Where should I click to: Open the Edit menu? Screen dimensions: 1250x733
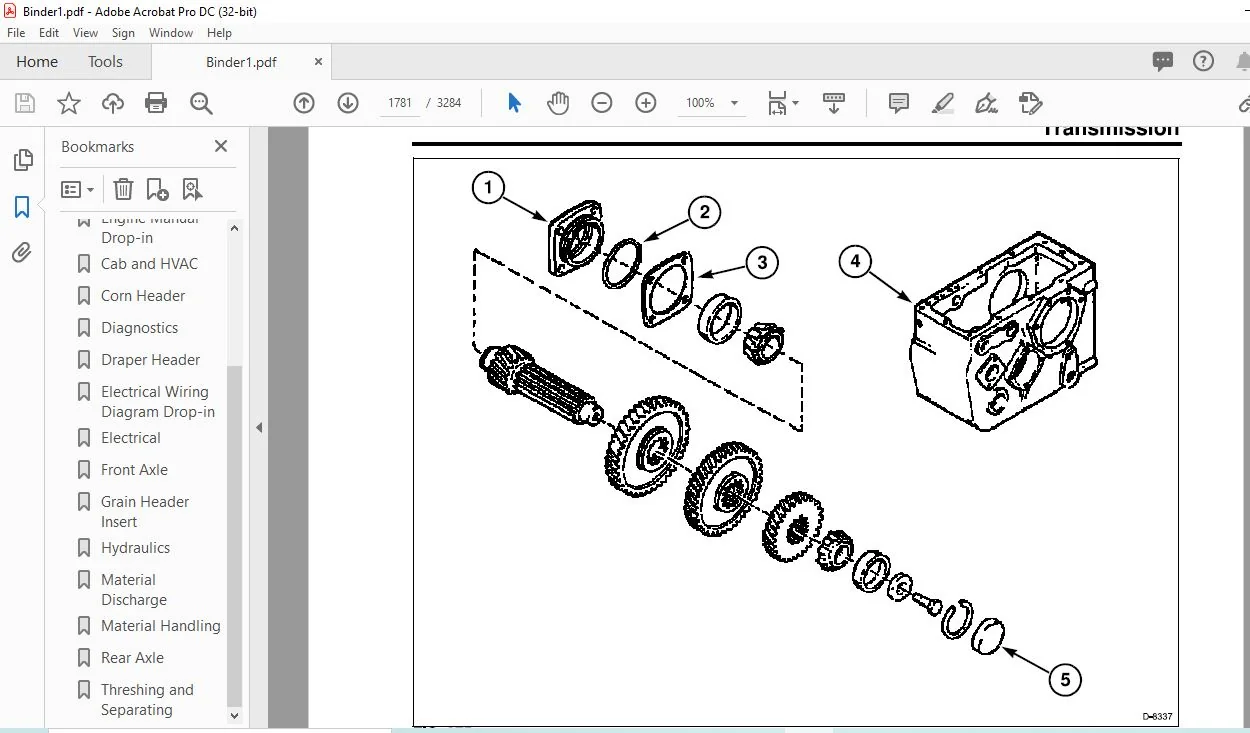pyautogui.click(x=49, y=33)
